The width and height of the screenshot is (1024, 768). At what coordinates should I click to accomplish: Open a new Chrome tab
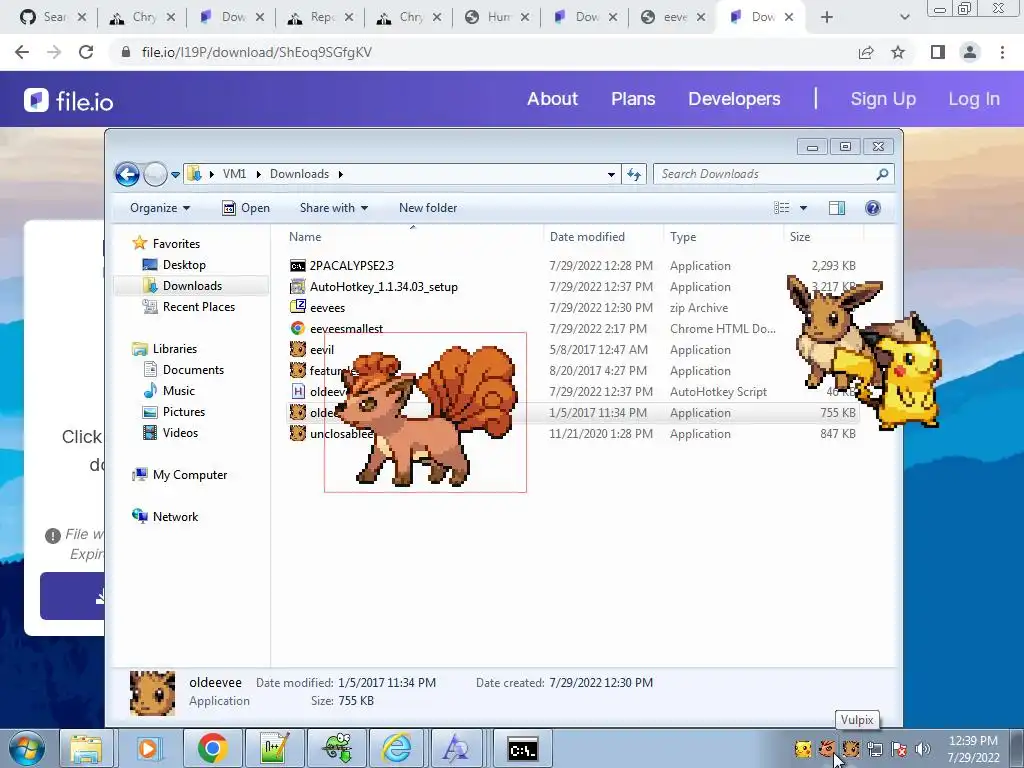click(827, 18)
